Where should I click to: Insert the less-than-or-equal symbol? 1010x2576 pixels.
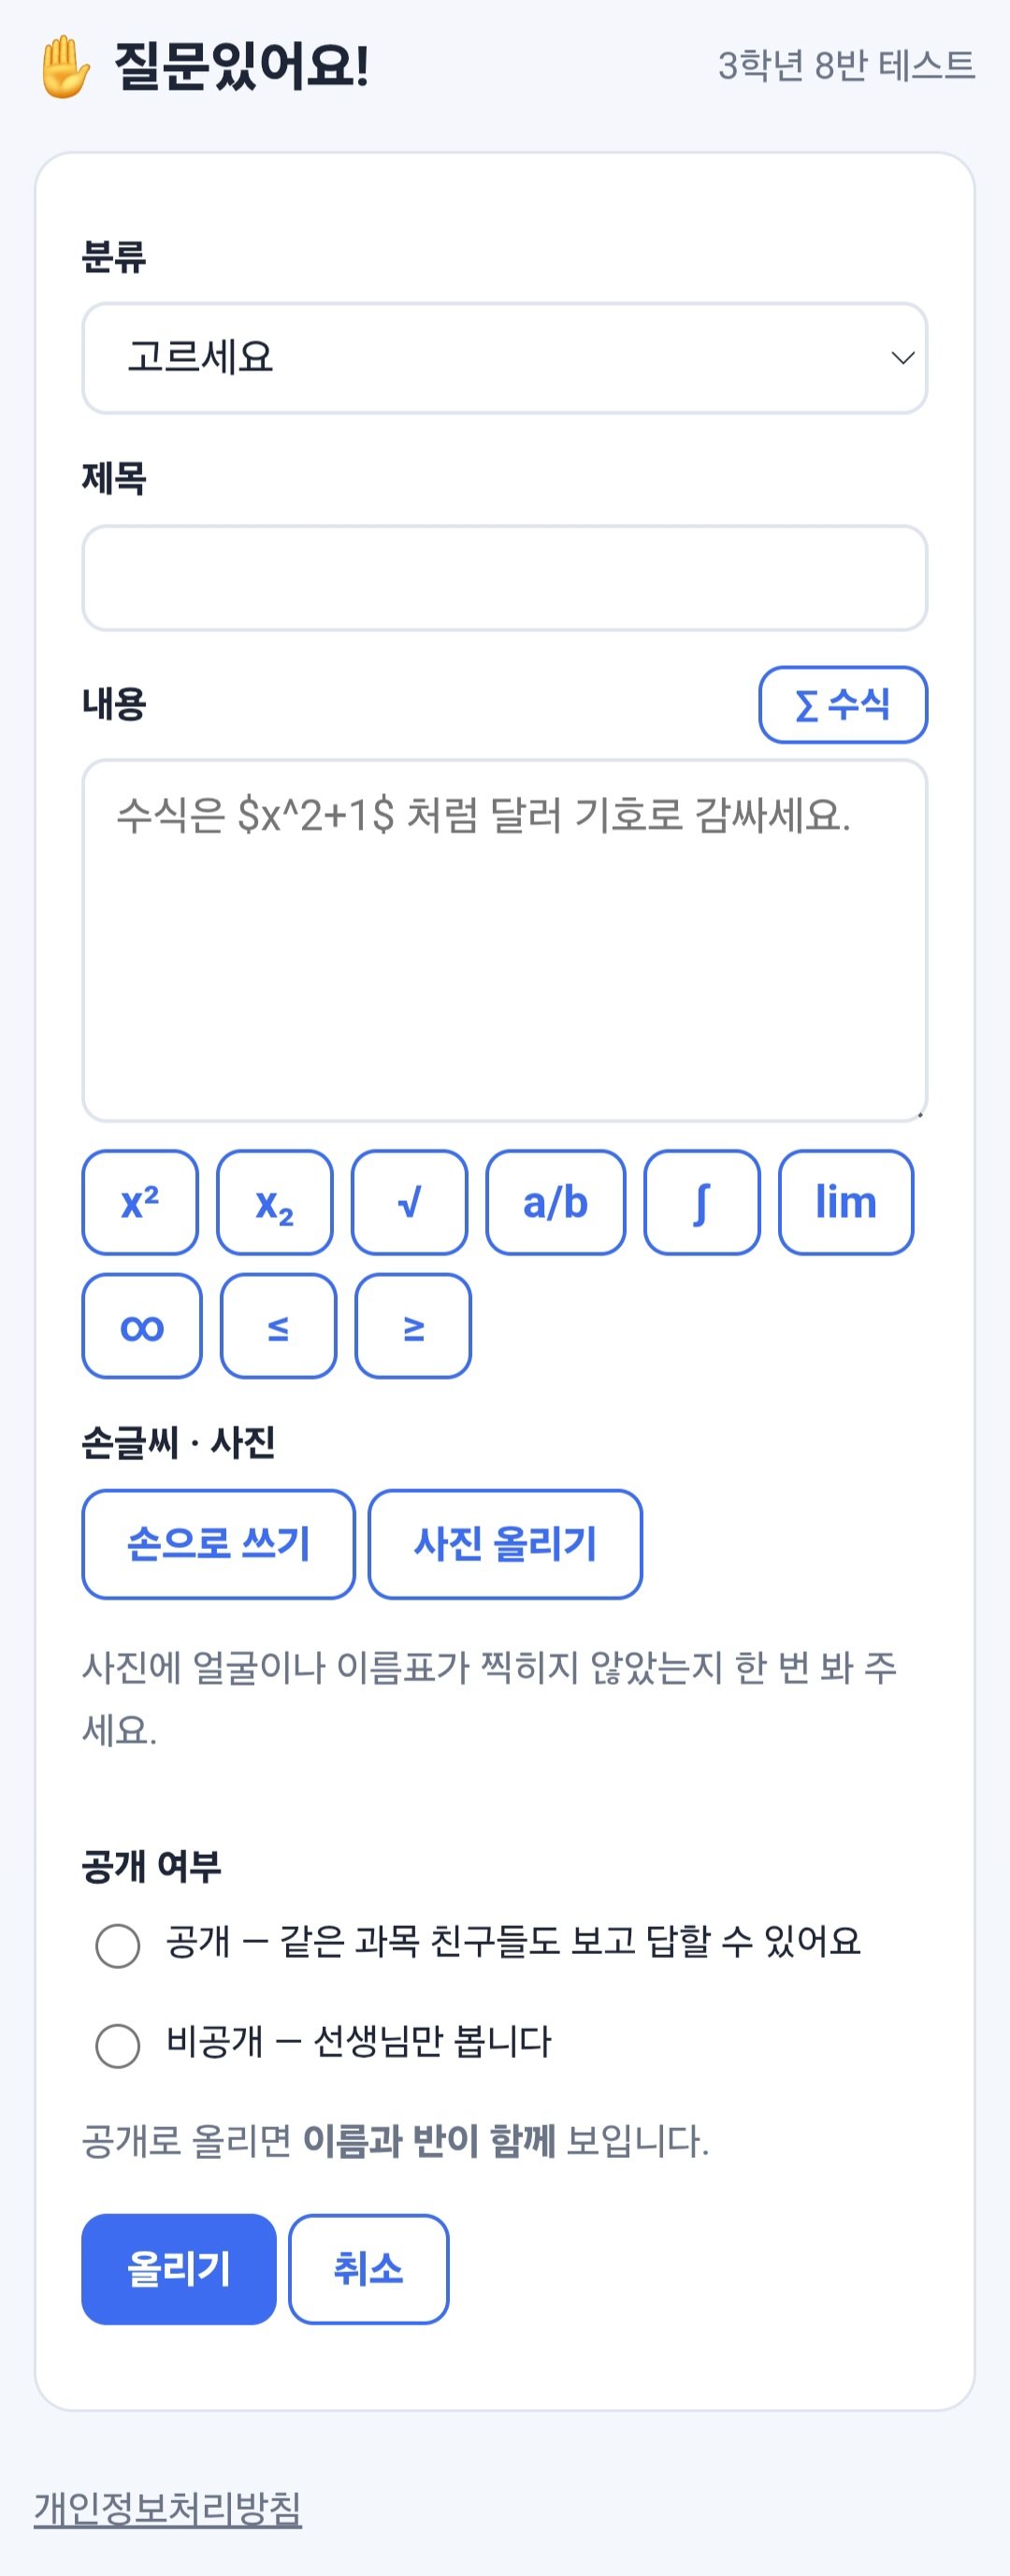[x=279, y=1326]
